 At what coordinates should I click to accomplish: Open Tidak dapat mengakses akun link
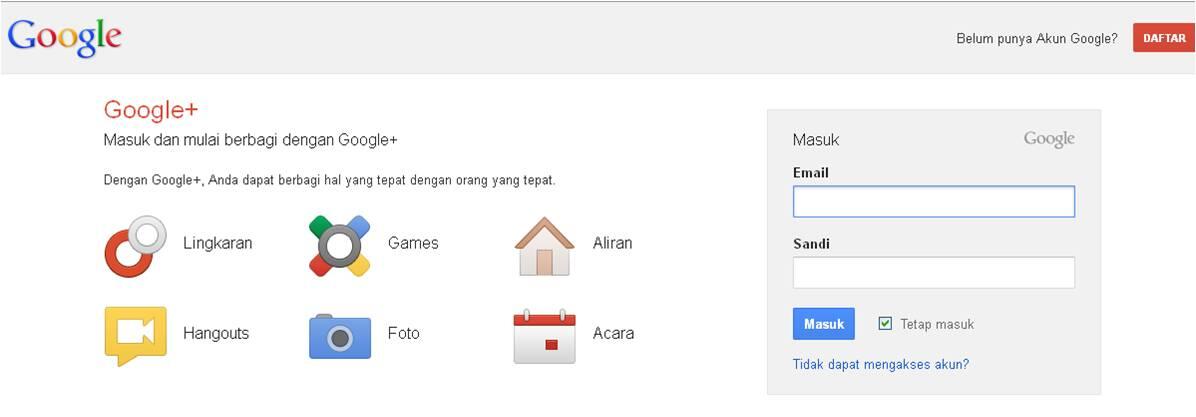(x=881, y=364)
